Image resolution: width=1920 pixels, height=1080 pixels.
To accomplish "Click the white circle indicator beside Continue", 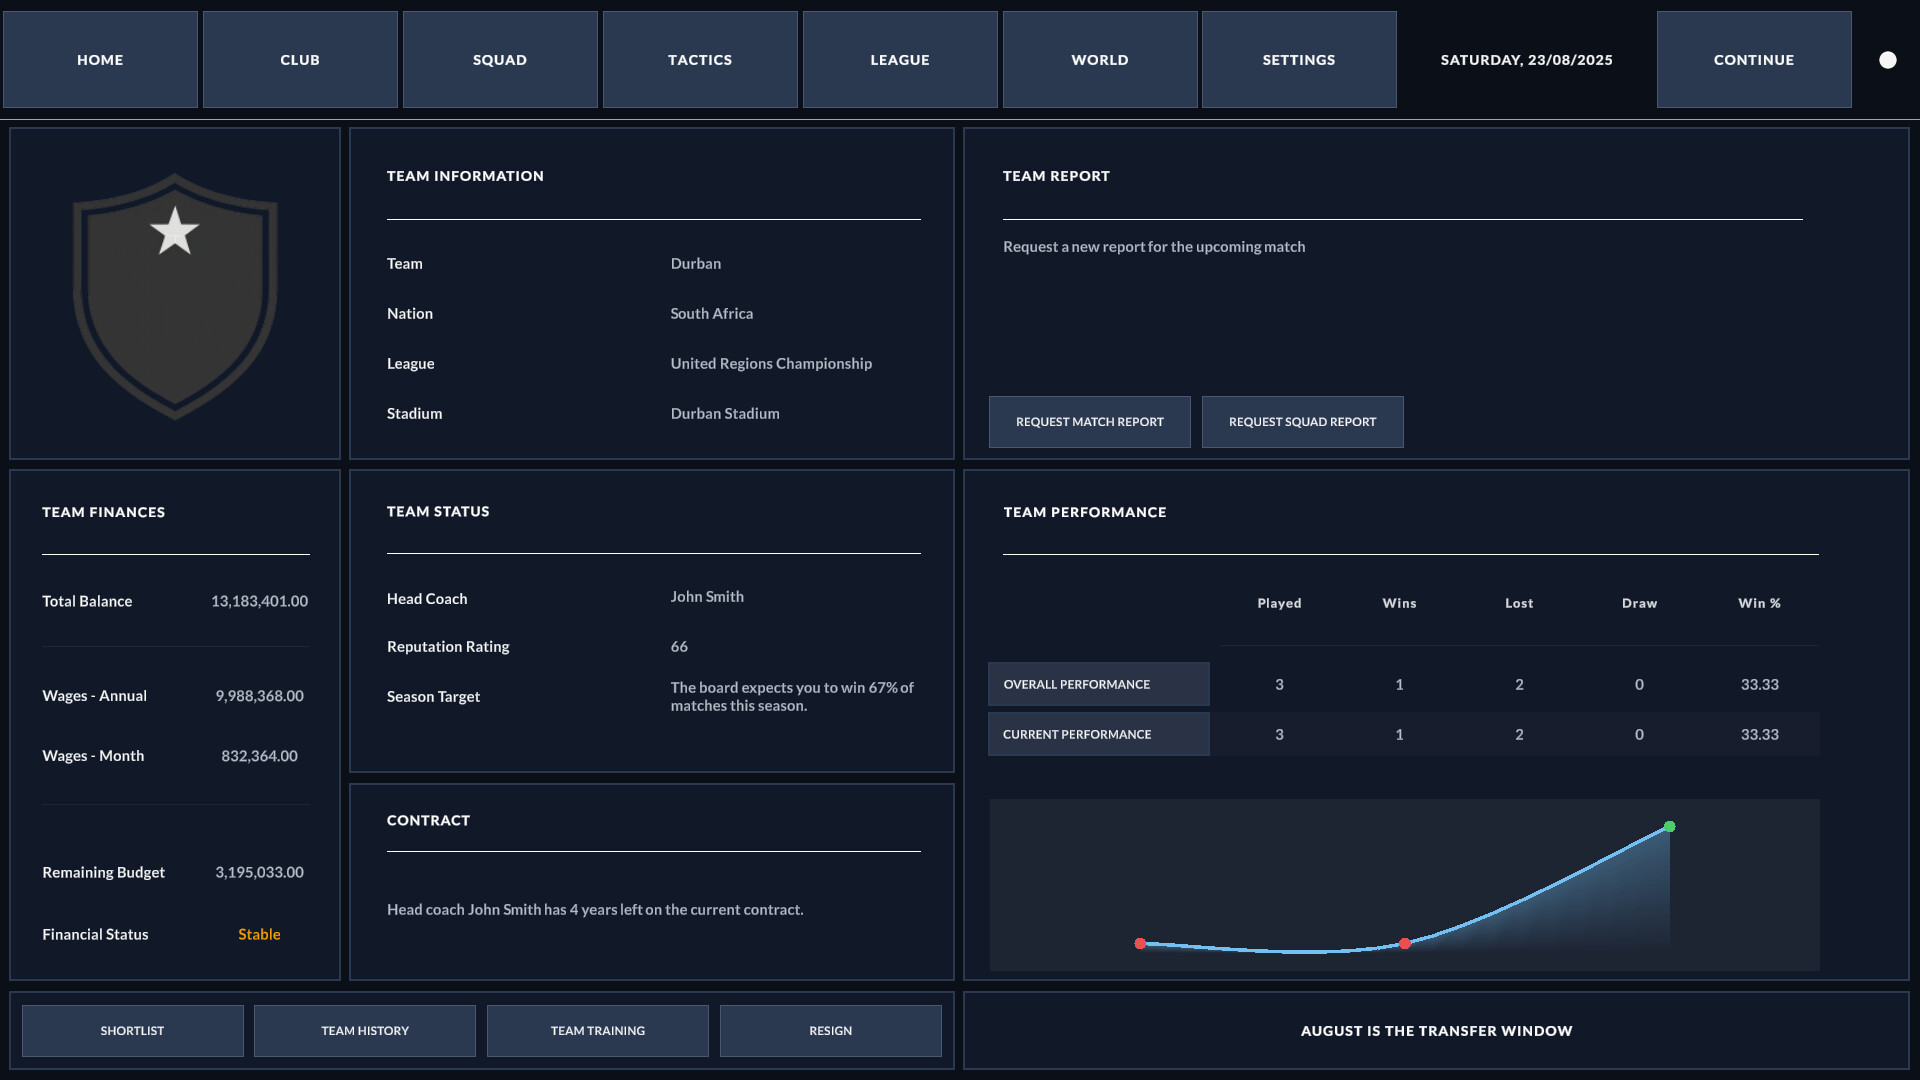I will tap(1888, 60).
